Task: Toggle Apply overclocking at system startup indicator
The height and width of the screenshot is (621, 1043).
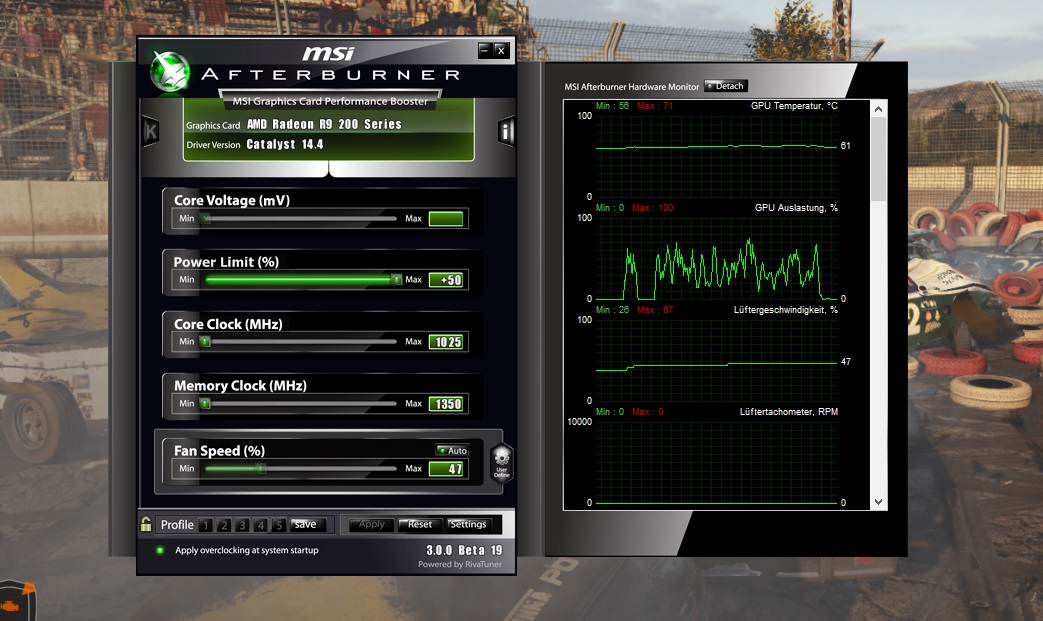Action: [x=160, y=550]
